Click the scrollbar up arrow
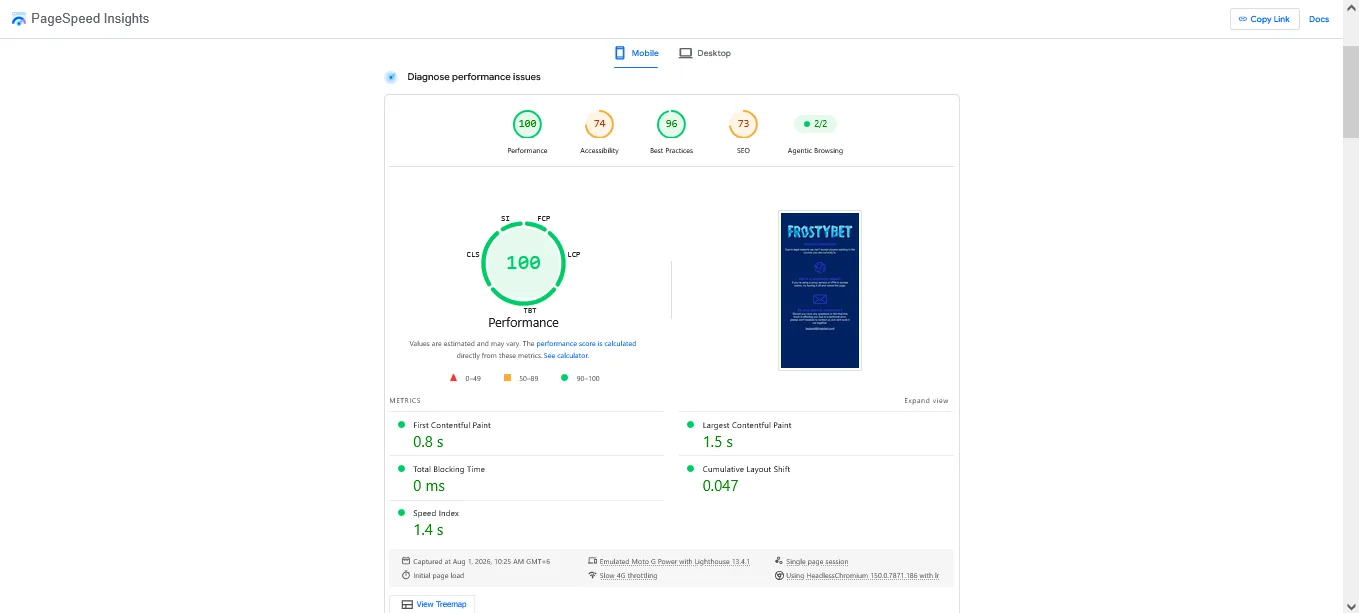 [x=1350, y=7]
